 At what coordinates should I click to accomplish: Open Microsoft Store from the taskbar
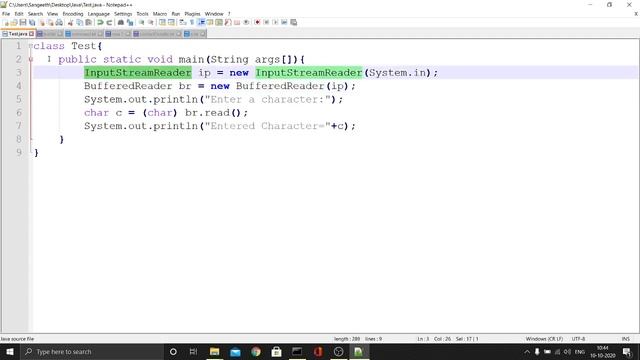276,351
